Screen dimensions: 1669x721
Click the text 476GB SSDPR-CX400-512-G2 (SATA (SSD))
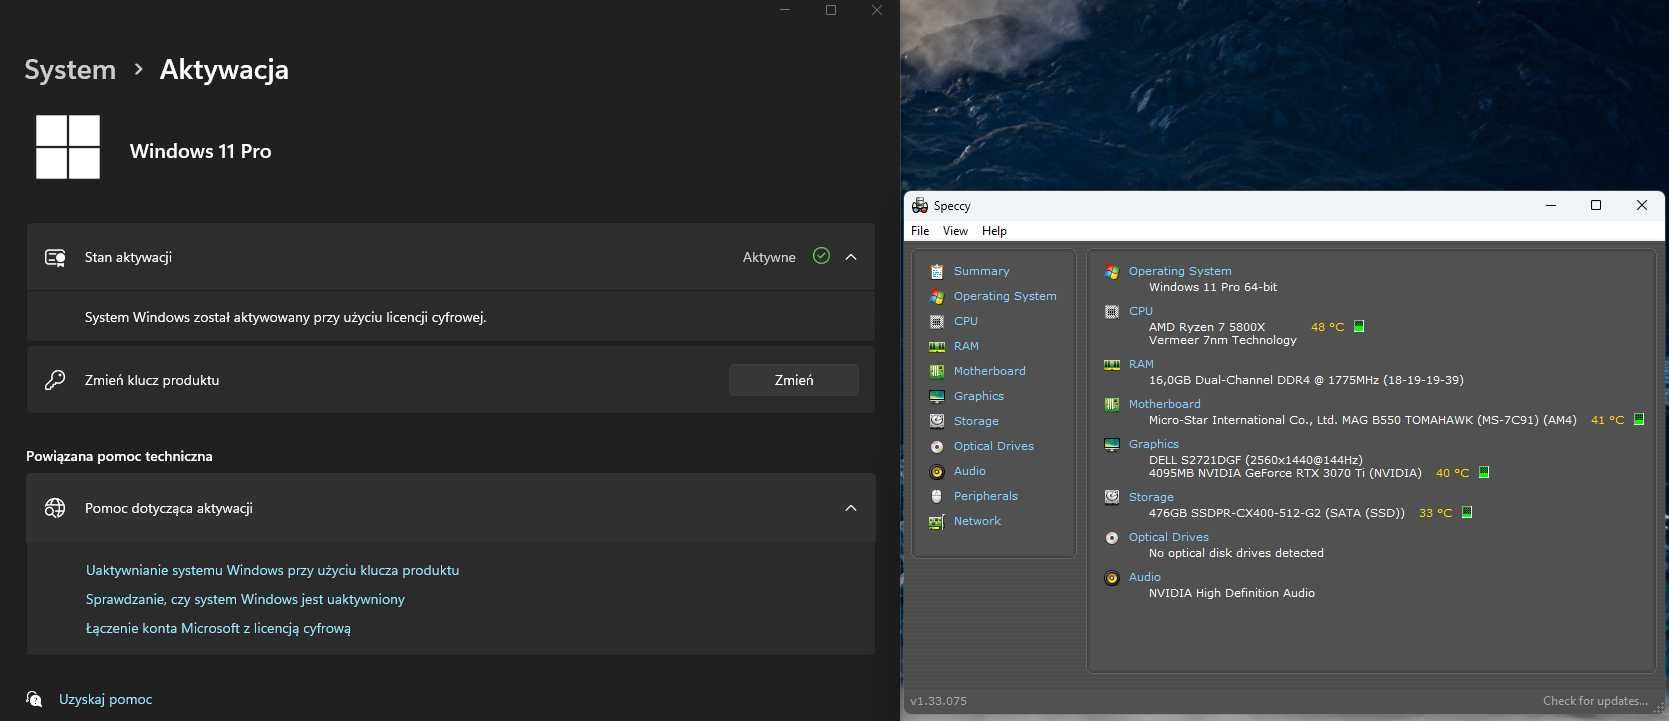pos(1276,513)
